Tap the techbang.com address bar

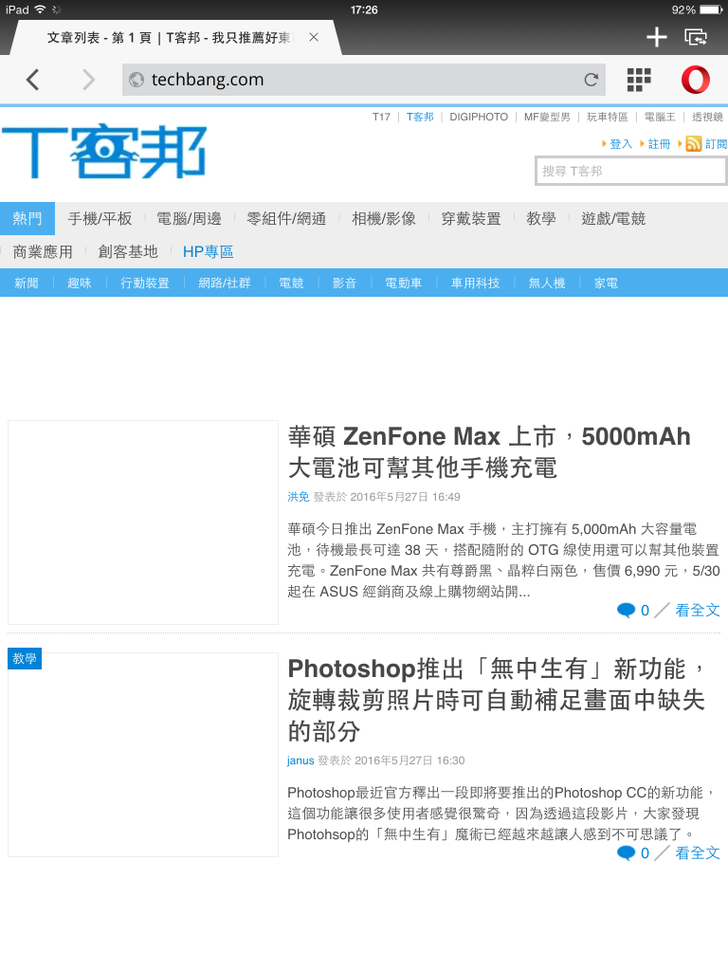click(x=363, y=79)
